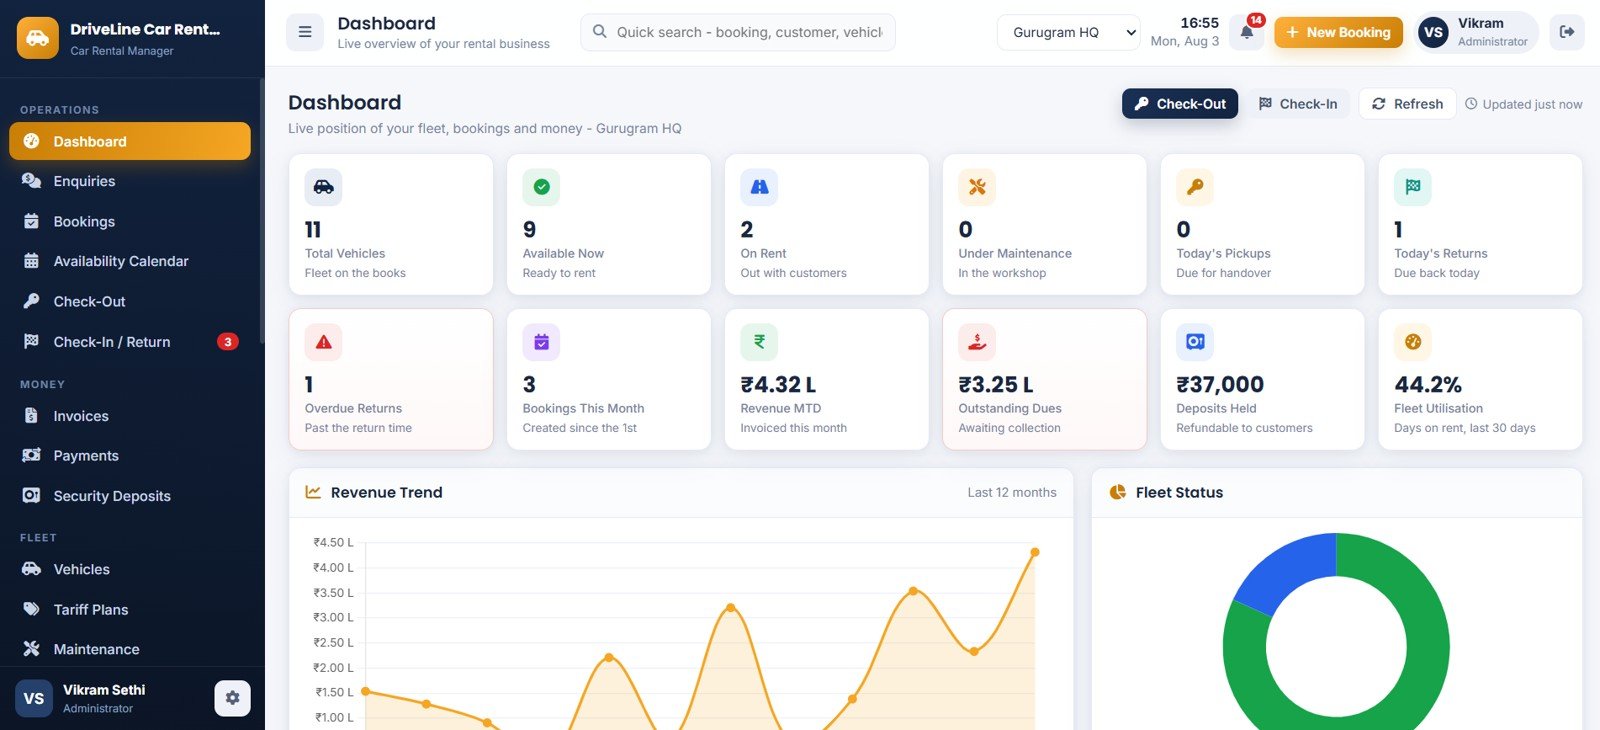The height and width of the screenshot is (730, 1600).
Task: Open Payments from the sidebar
Action: pos(130,456)
